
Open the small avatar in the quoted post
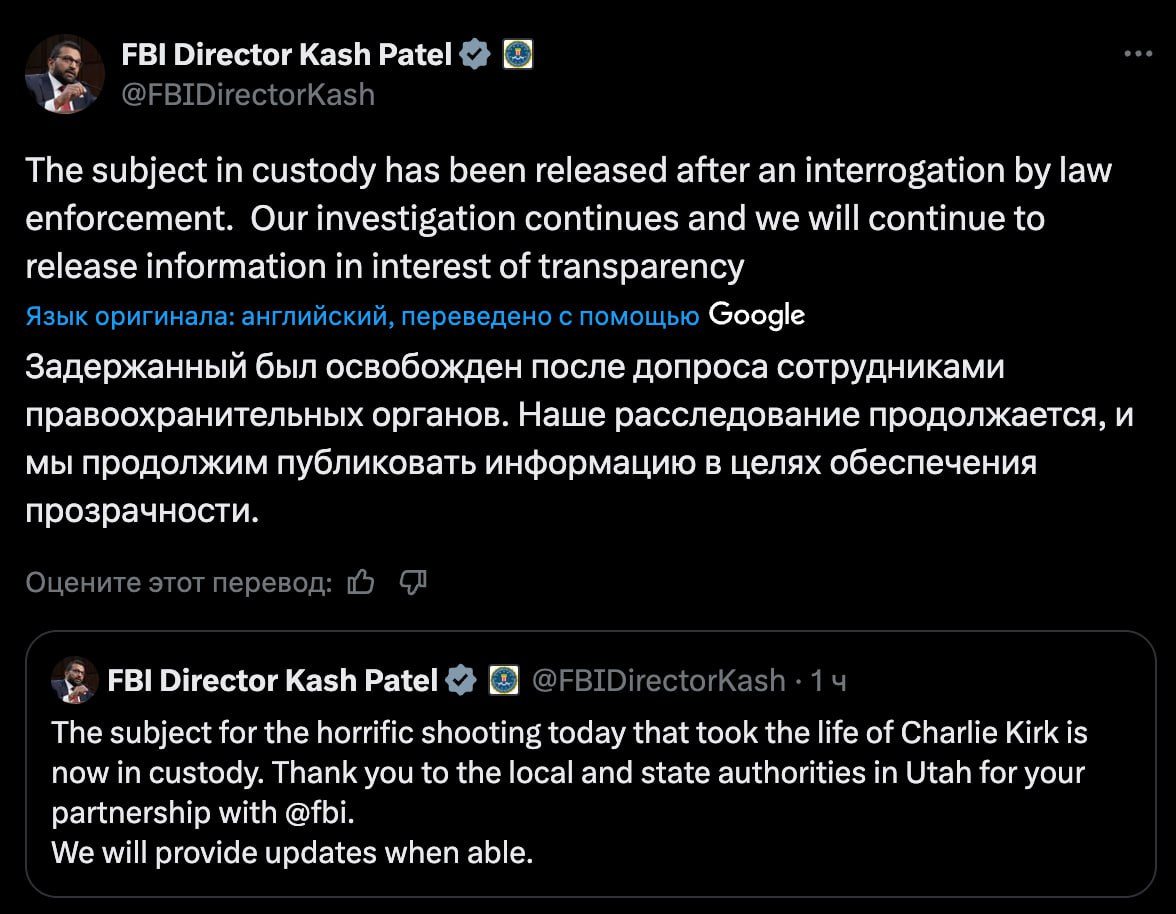[74, 680]
